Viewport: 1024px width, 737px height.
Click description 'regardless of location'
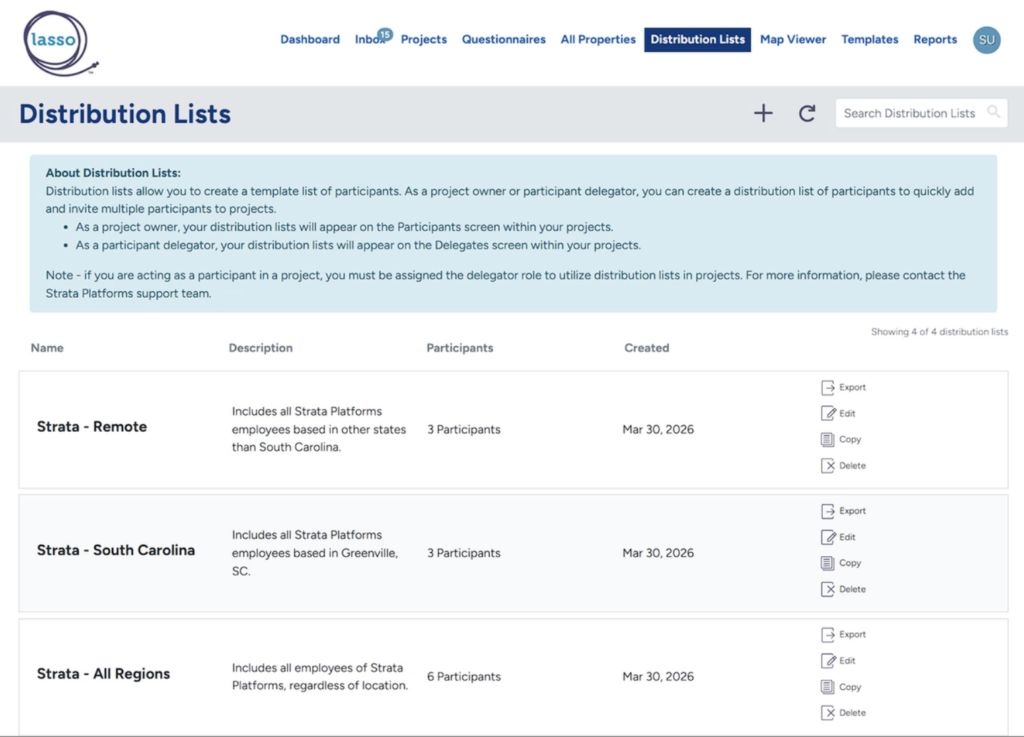click(x=320, y=676)
